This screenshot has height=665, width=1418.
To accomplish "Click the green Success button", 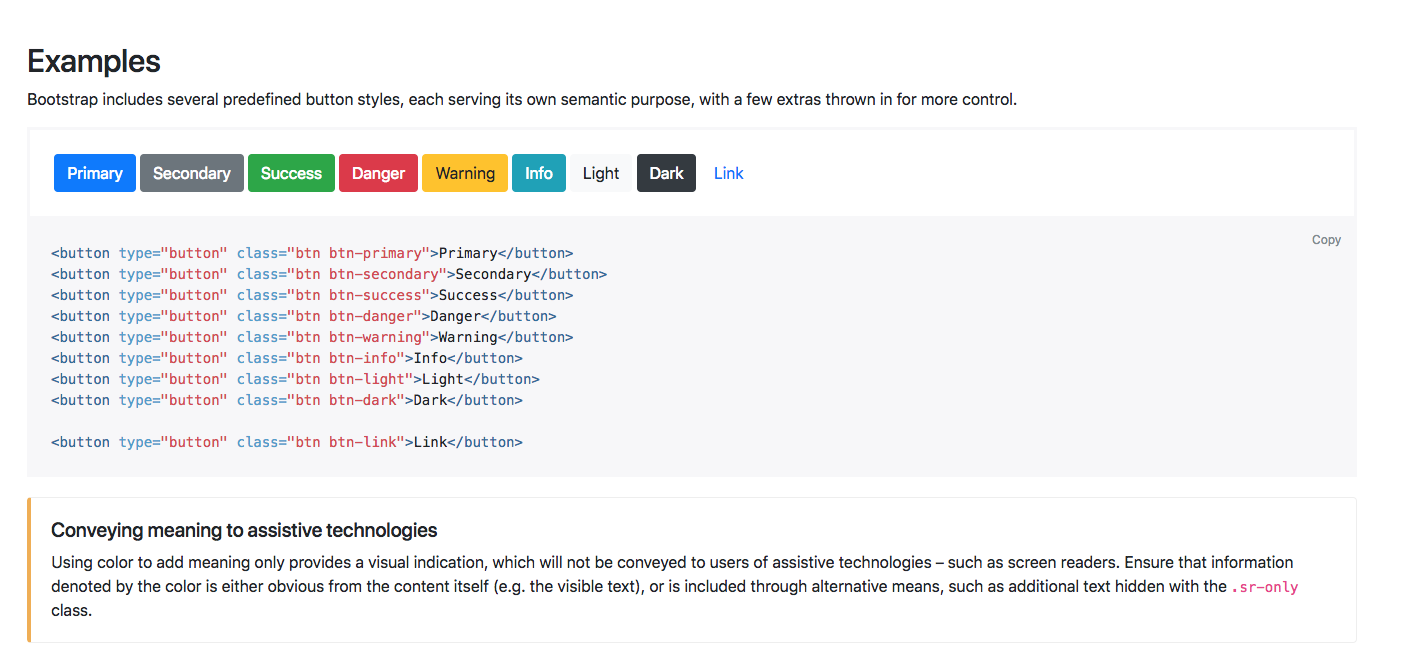I will 291,173.
